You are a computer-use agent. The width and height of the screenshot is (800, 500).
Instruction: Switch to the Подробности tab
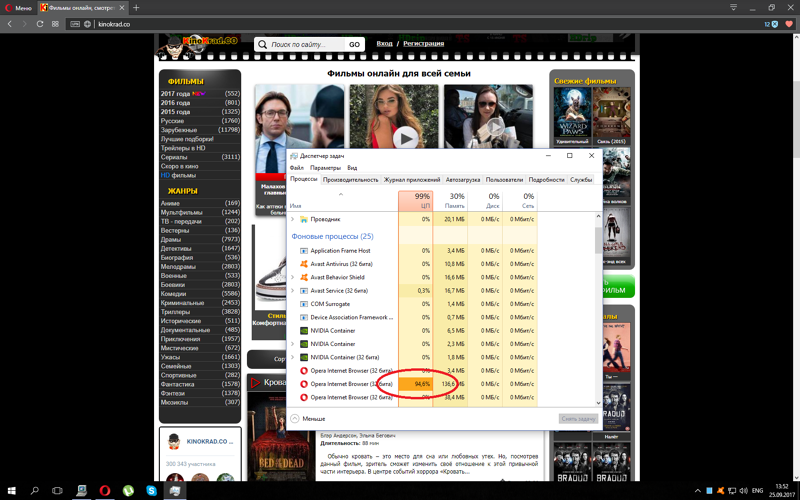(x=546, y=180)
